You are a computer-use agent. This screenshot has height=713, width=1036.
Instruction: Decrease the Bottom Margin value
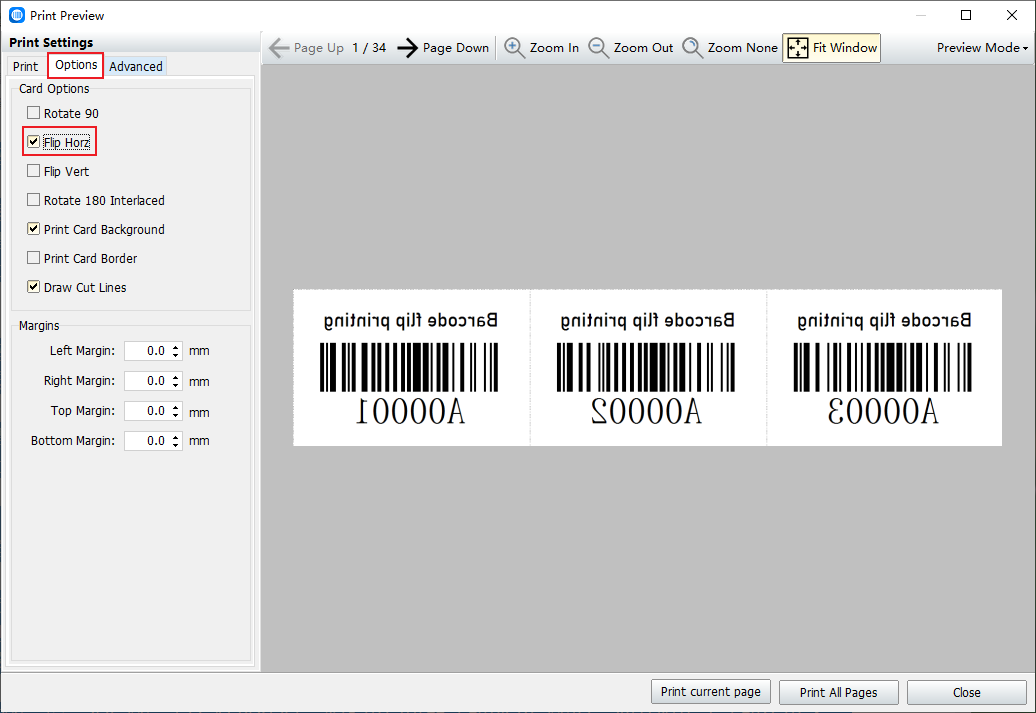pos(176,445)
